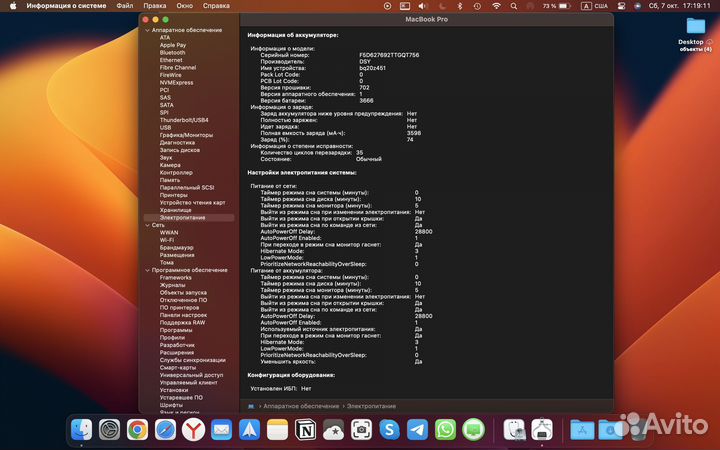The height and width of the screenshot is (450, 720).
Task: Launch Screenshot utility from the Dock
Action: coord(361,430)
